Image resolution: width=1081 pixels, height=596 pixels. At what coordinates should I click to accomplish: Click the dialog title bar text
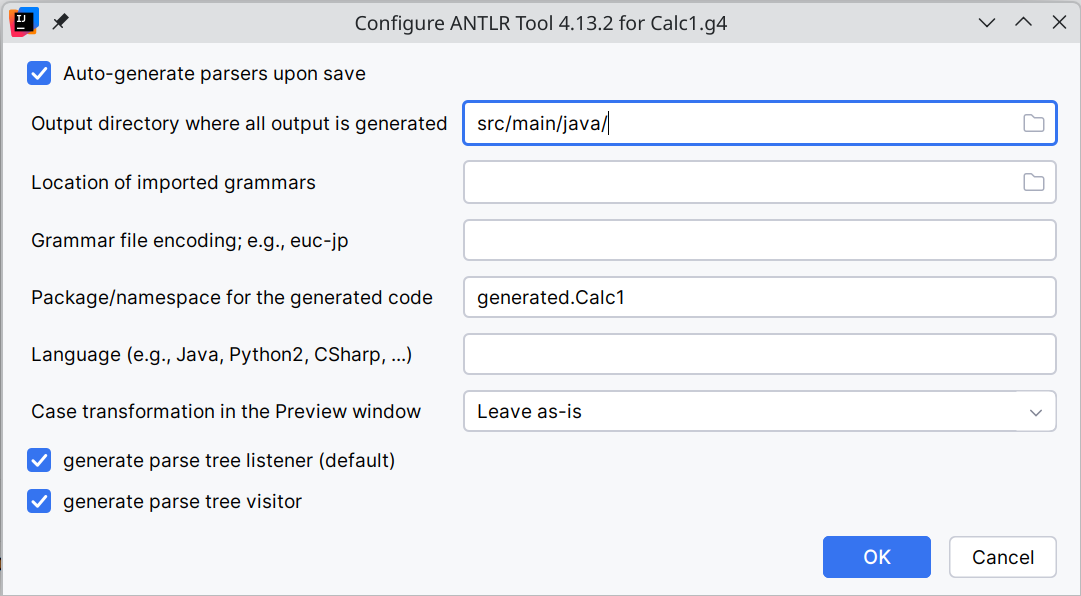click(x=541, y=22)
